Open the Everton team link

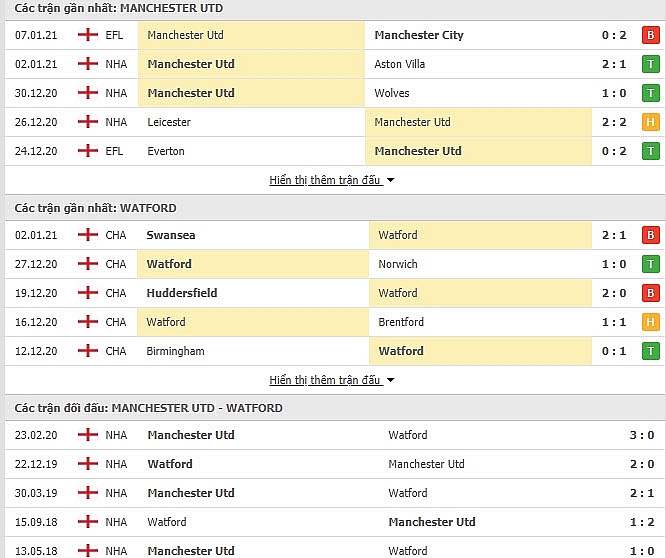pyautogui.click(x=167, y=151)
